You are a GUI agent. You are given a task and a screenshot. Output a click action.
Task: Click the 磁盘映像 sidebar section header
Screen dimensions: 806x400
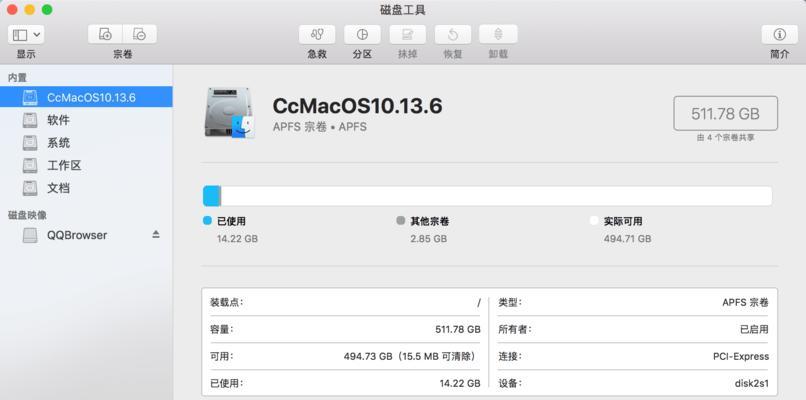[27, 215]
